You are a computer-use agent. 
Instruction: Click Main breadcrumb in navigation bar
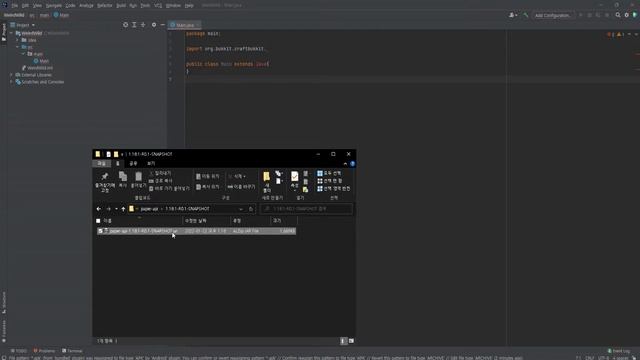coord(62,15)
